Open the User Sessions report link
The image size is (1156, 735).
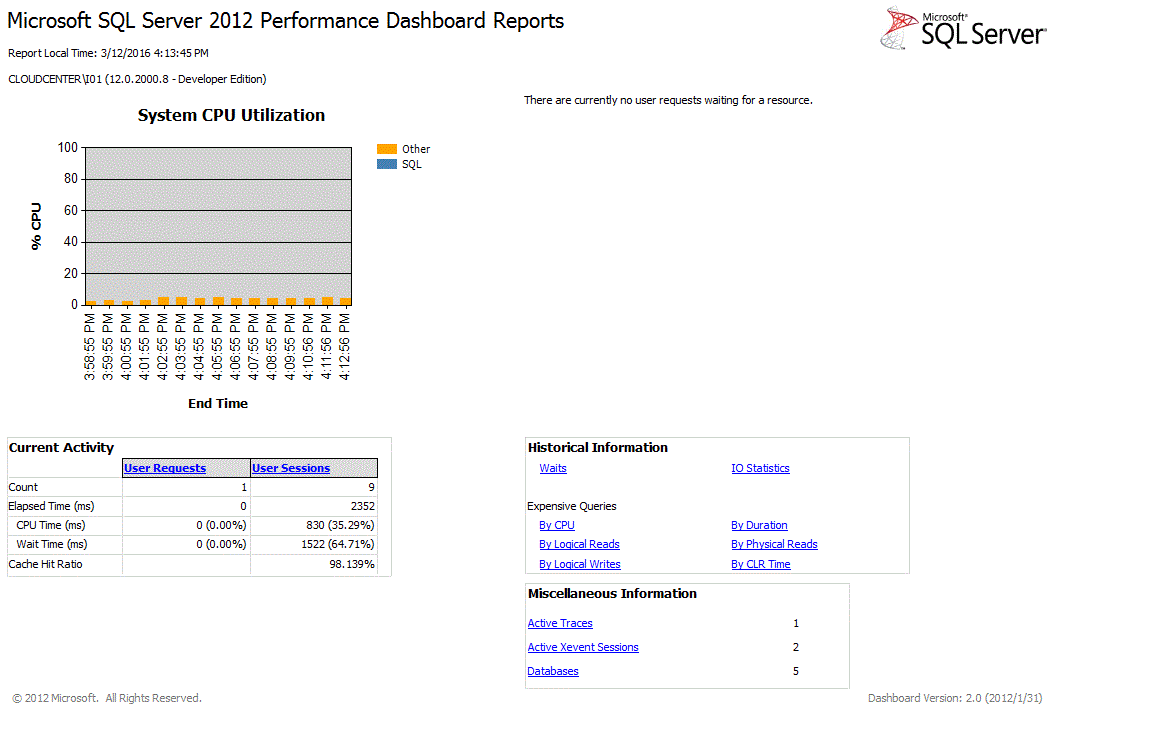(x=290, y=468)
